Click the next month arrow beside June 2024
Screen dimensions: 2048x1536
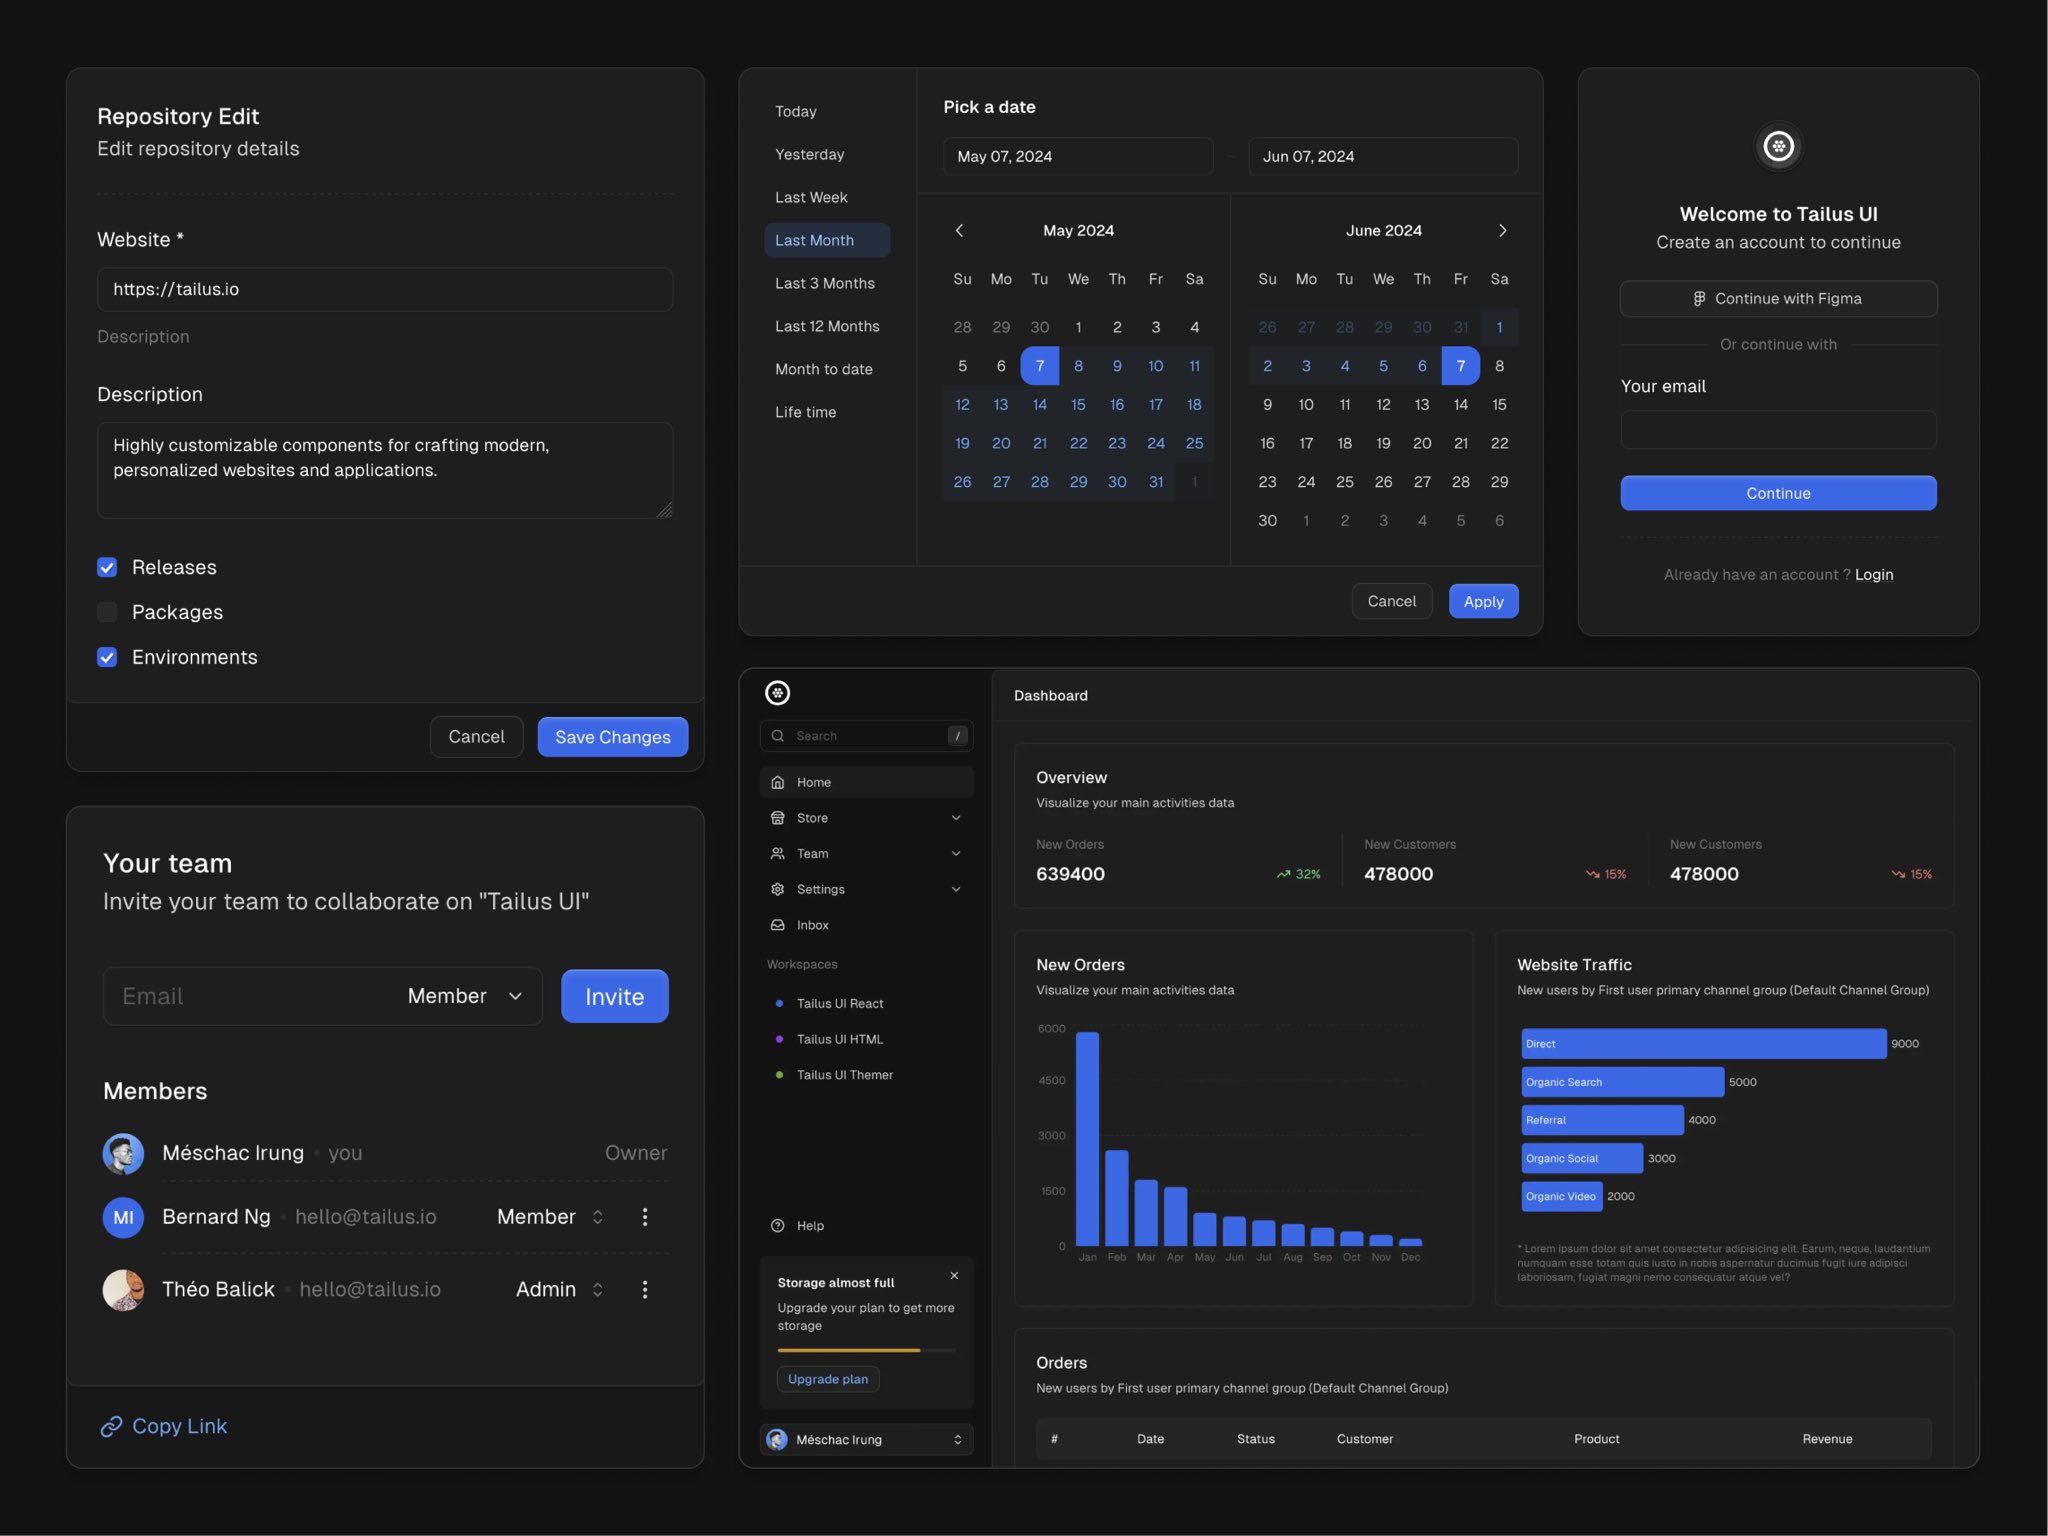click(1502, 231)
